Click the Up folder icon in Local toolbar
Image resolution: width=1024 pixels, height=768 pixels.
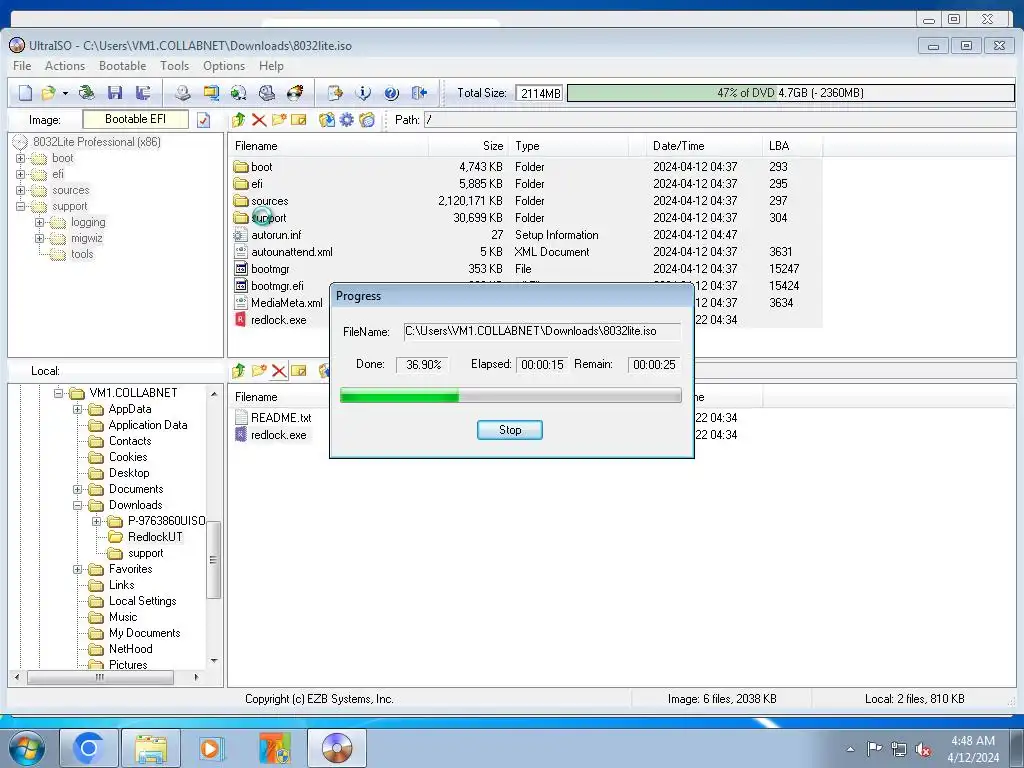(238, 371)
